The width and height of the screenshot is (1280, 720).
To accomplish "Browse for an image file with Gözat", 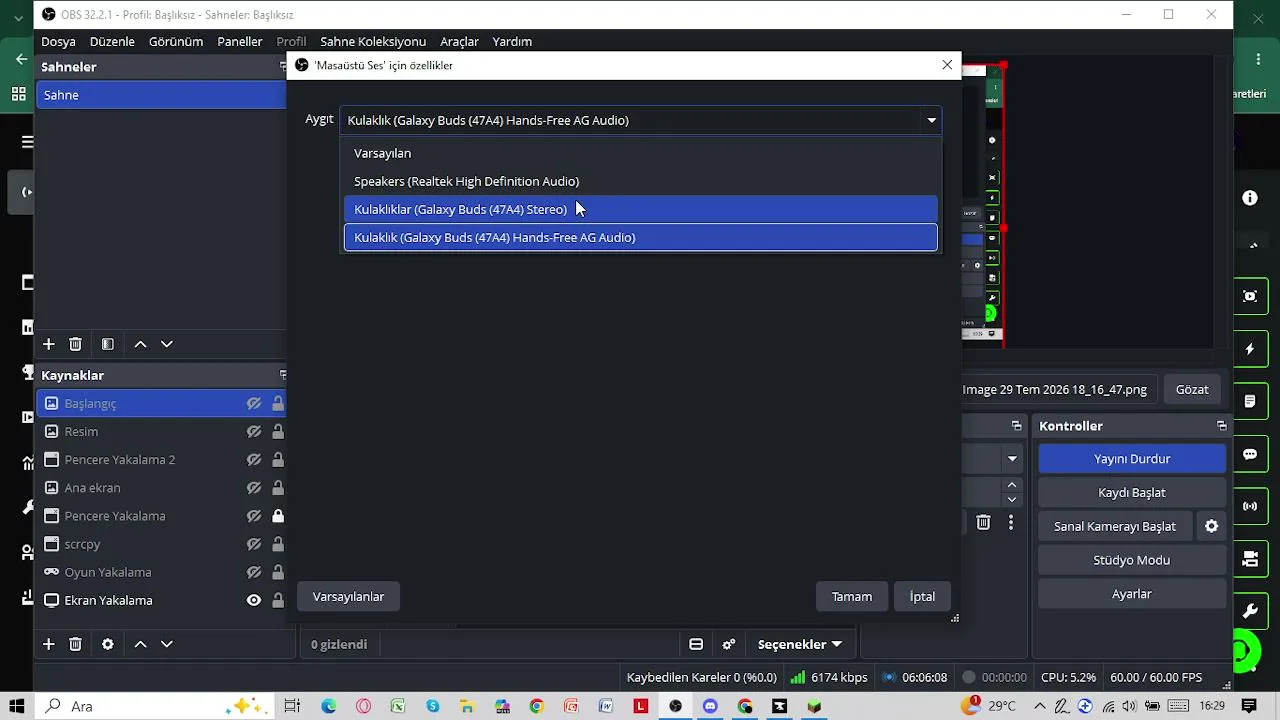I will (1192, 389).
